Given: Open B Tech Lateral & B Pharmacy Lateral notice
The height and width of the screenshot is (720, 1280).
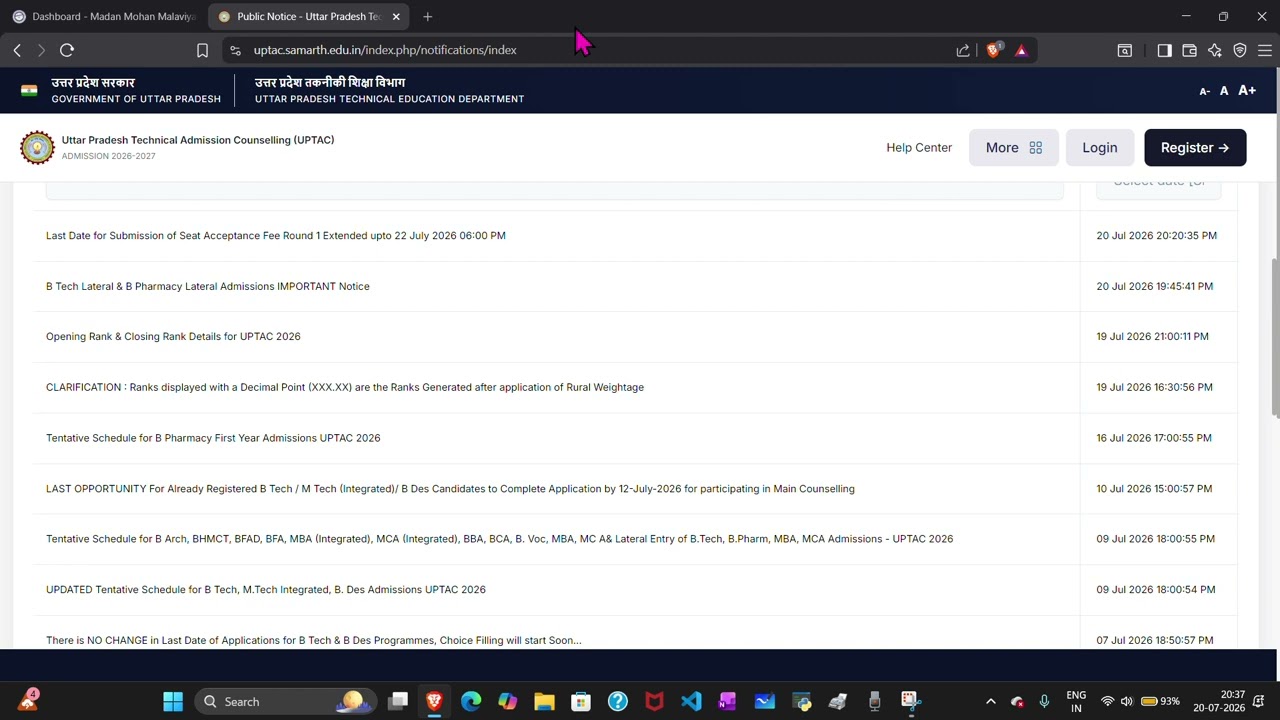Looking at the screenshot, I should click(208, 286).
